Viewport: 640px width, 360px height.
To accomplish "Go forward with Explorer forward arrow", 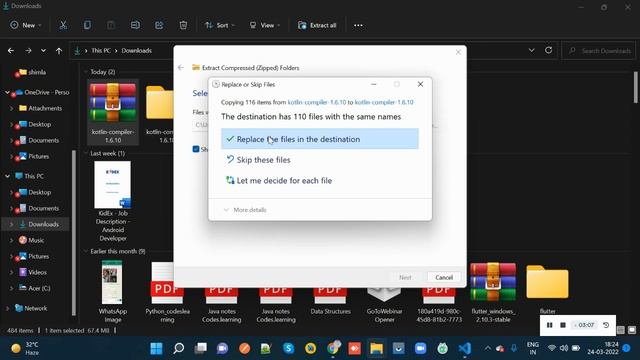I will point(28,51).
